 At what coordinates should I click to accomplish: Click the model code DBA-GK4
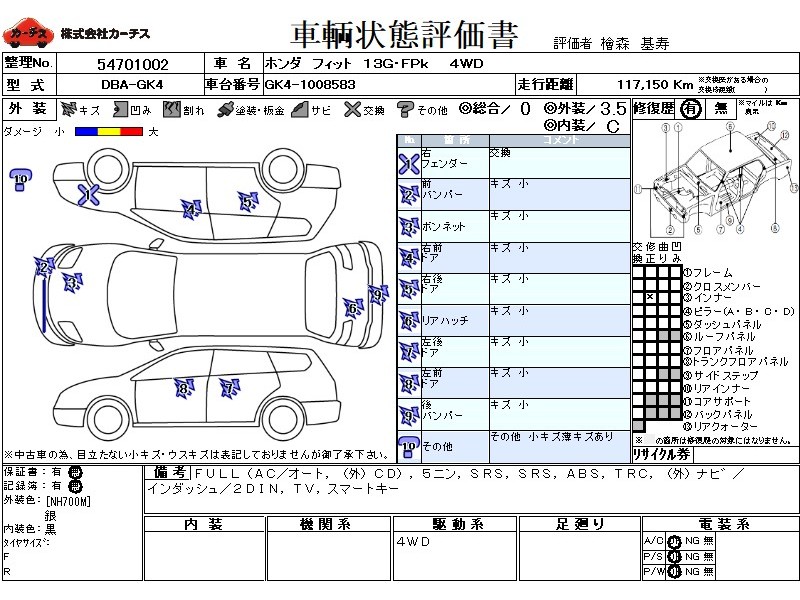(132, 85)
